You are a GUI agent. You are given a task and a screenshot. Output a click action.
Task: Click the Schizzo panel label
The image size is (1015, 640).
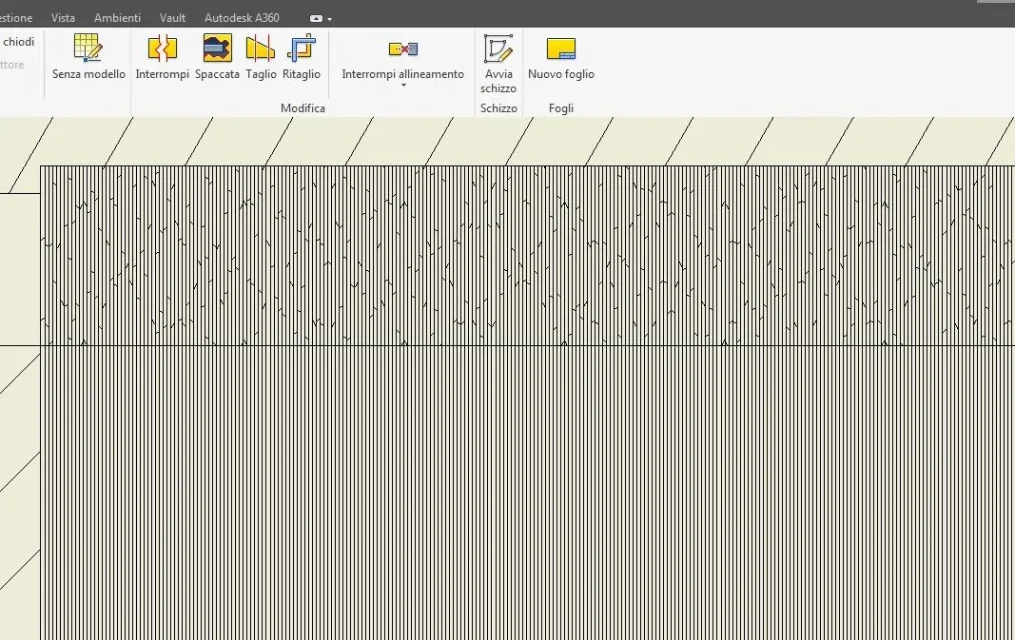pos(498,108)
